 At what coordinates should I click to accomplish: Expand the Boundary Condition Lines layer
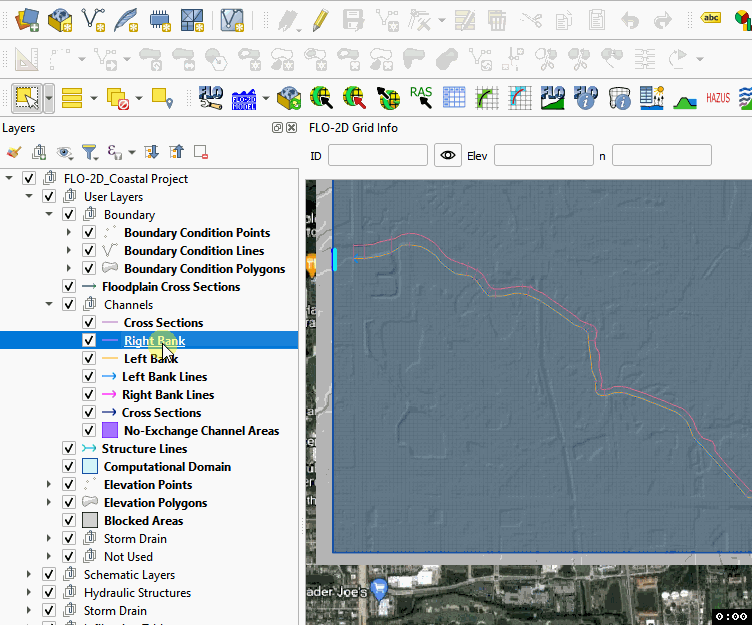69,251
